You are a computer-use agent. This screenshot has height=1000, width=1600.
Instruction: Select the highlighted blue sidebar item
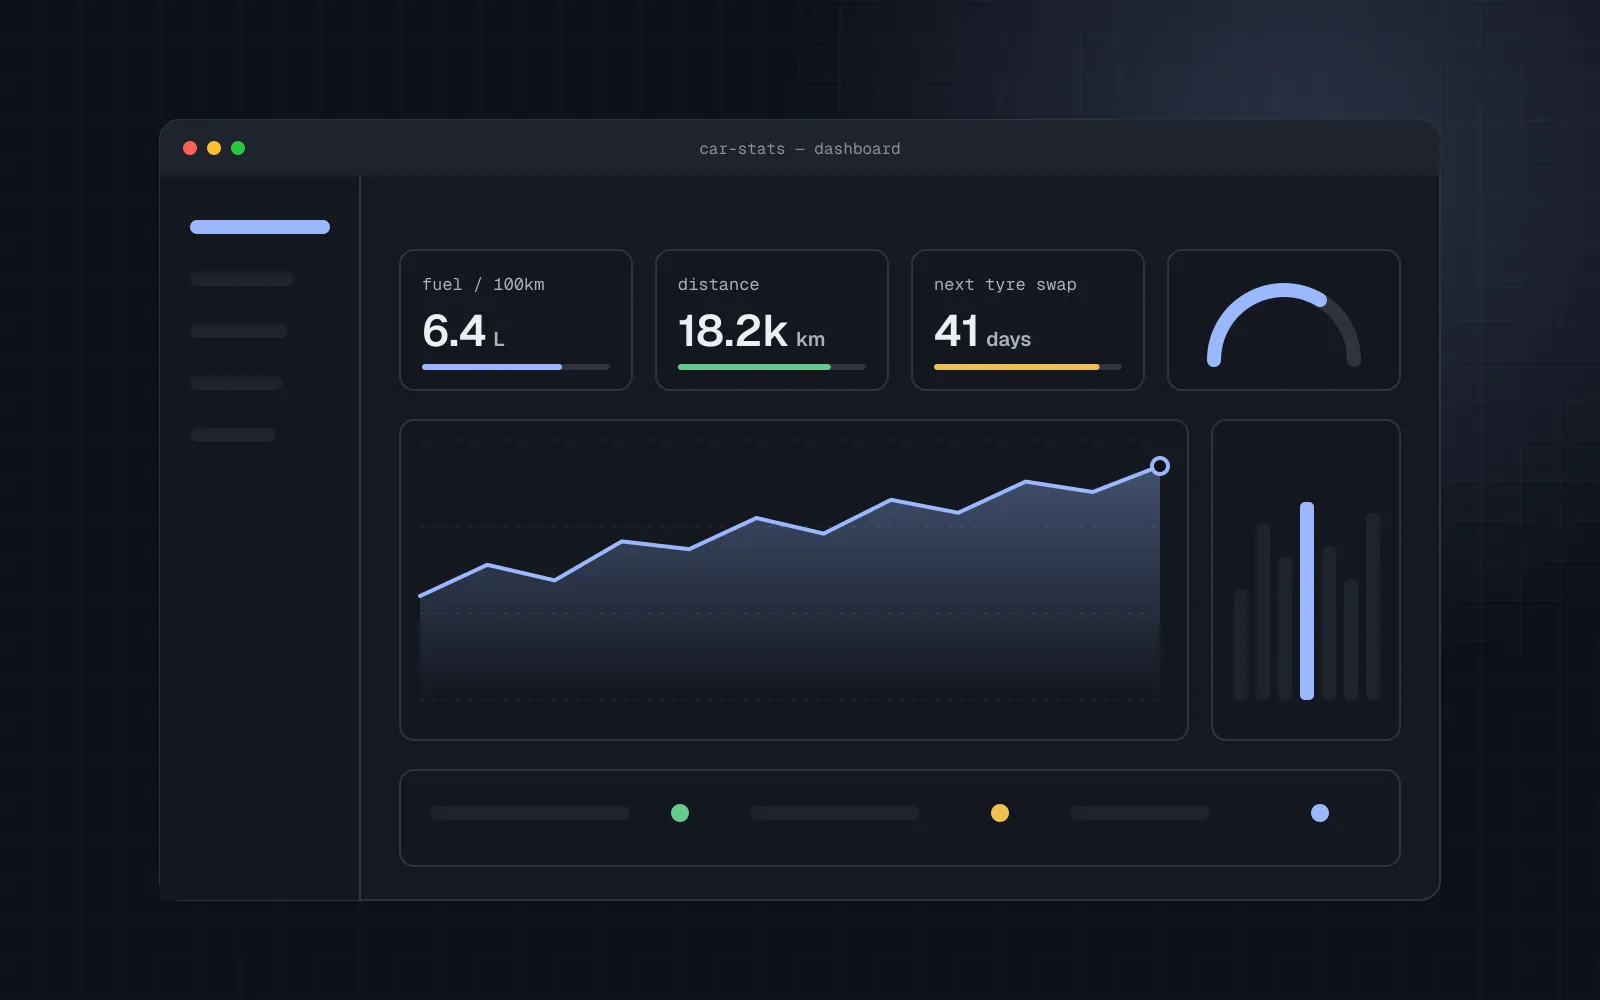(x=260, y=227)
